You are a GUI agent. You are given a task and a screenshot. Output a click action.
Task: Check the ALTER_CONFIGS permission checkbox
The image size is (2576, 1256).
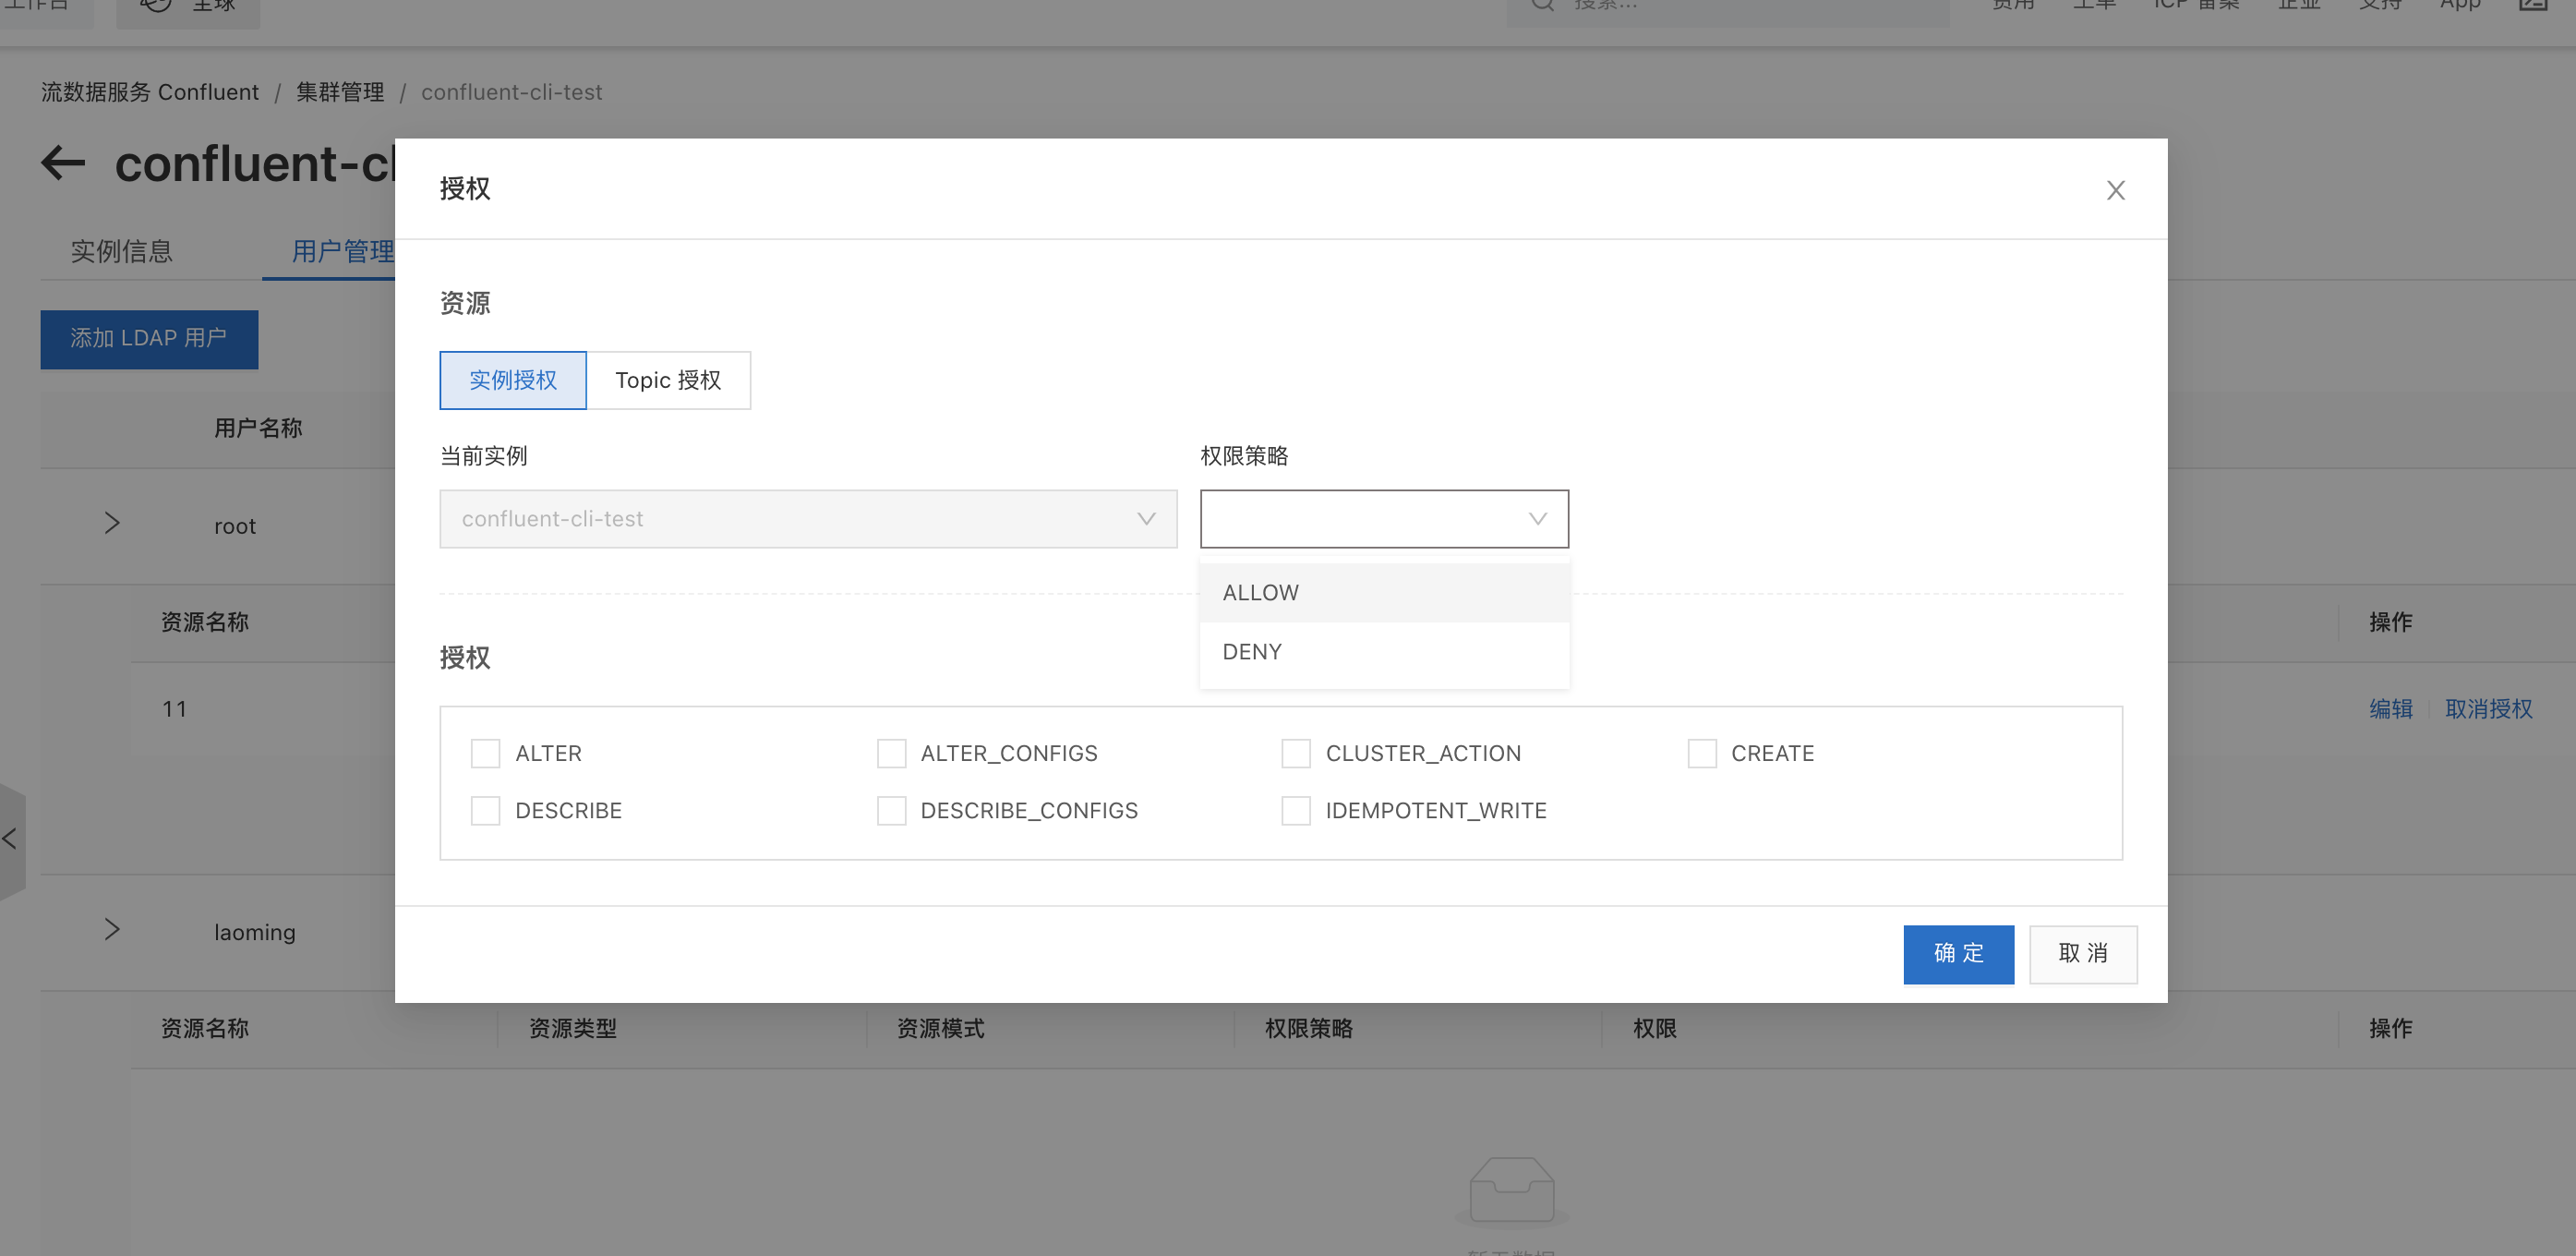pyautogui.click(x=891, y=753)
